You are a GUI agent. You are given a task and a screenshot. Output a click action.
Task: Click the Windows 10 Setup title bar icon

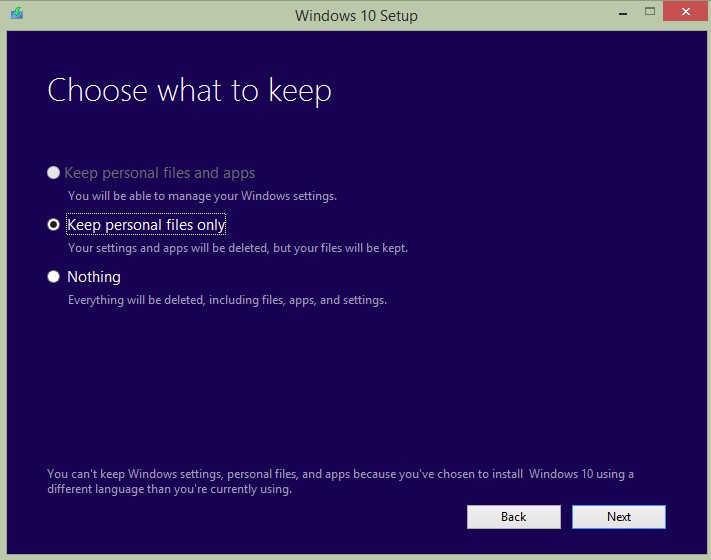point(16,14)
